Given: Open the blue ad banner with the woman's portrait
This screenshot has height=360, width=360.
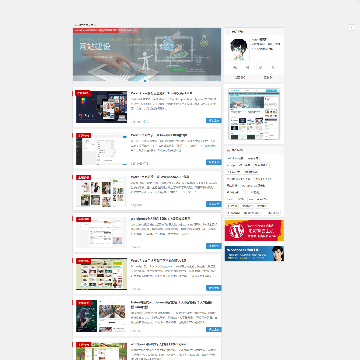Looking at the screenshot, I should click(254, 254).
